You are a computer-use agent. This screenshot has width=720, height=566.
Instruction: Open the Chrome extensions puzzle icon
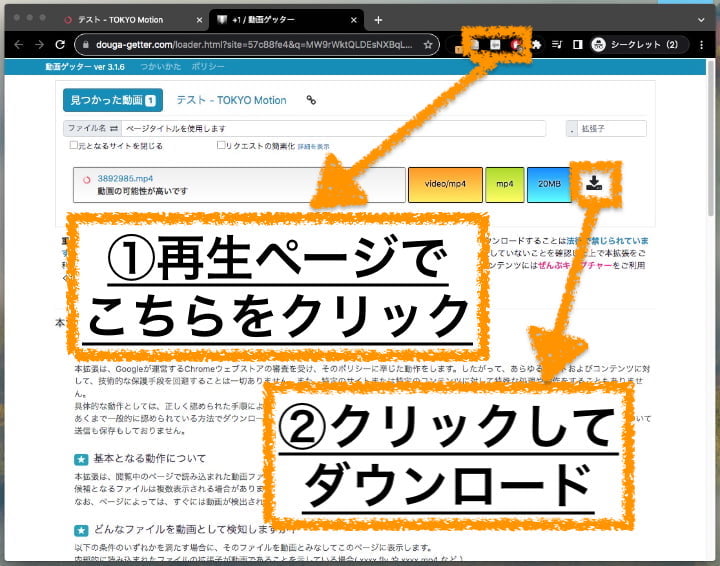[x=536, y=45]
